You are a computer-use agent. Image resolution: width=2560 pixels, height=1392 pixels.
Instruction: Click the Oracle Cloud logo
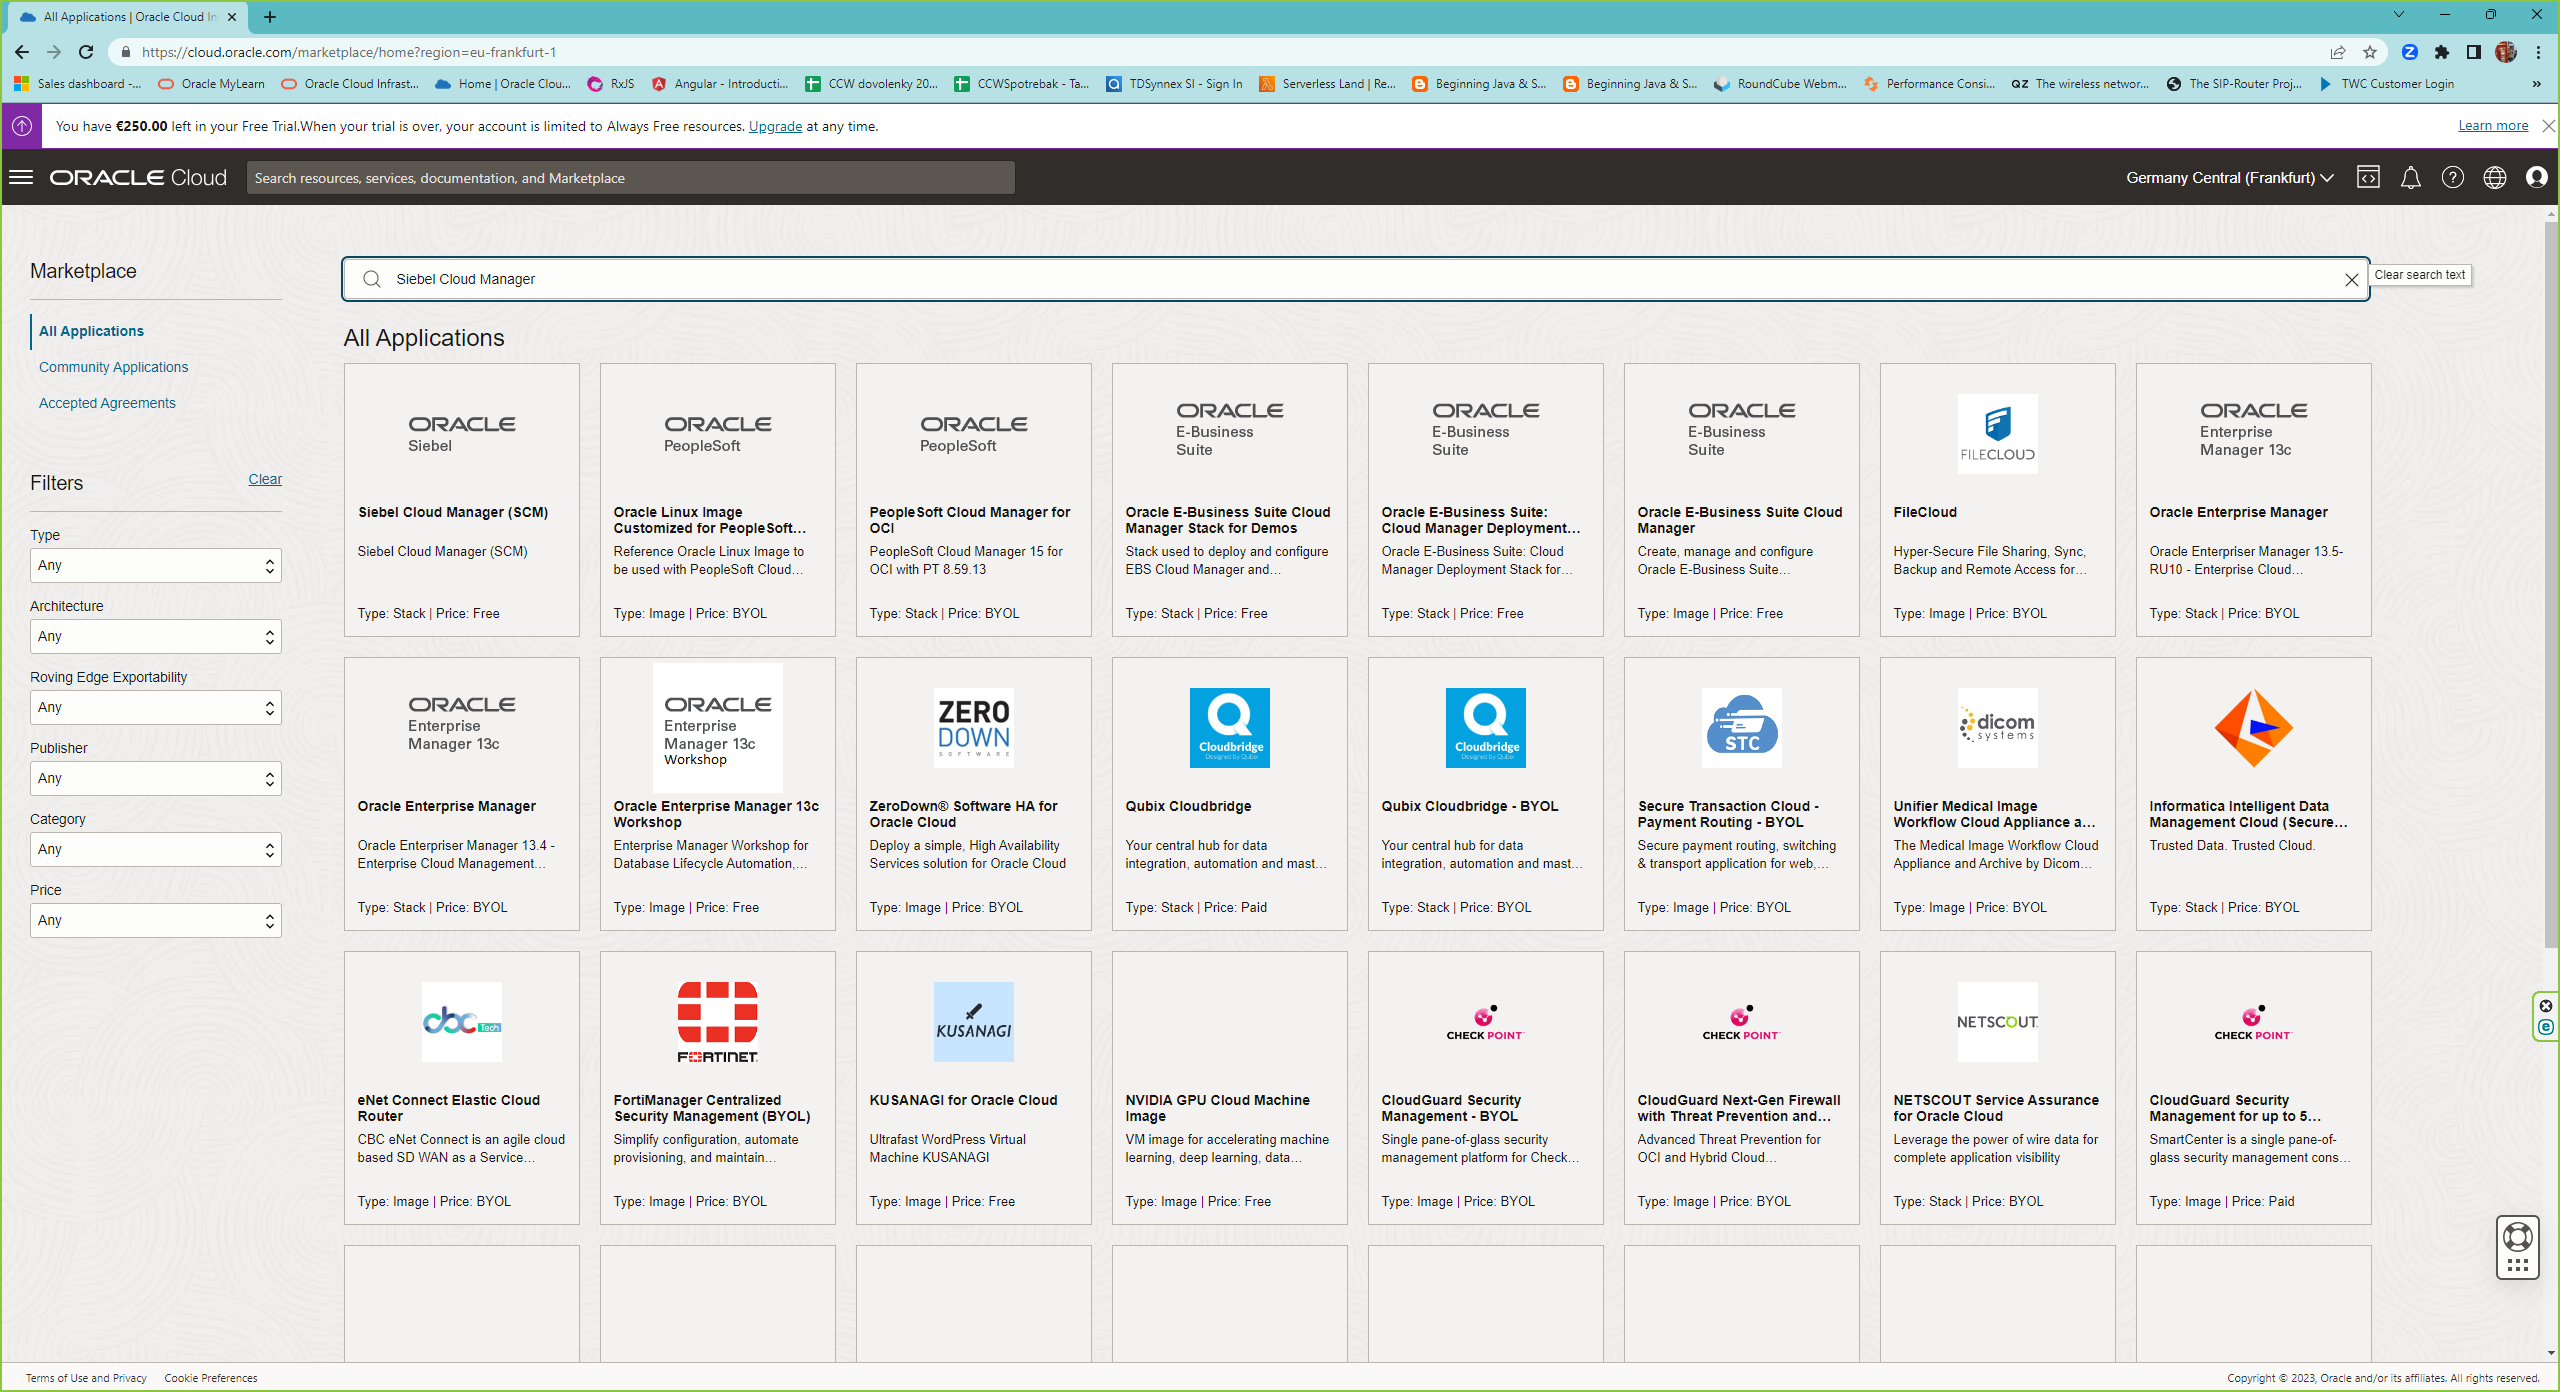138,177
